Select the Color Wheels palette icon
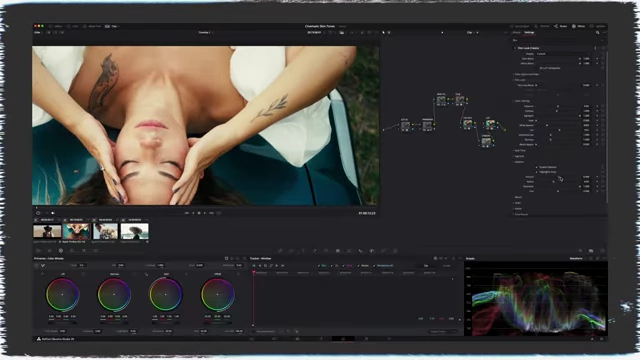Image resolution: width=640 pixels, height=360 pixels. pos(60,251)
